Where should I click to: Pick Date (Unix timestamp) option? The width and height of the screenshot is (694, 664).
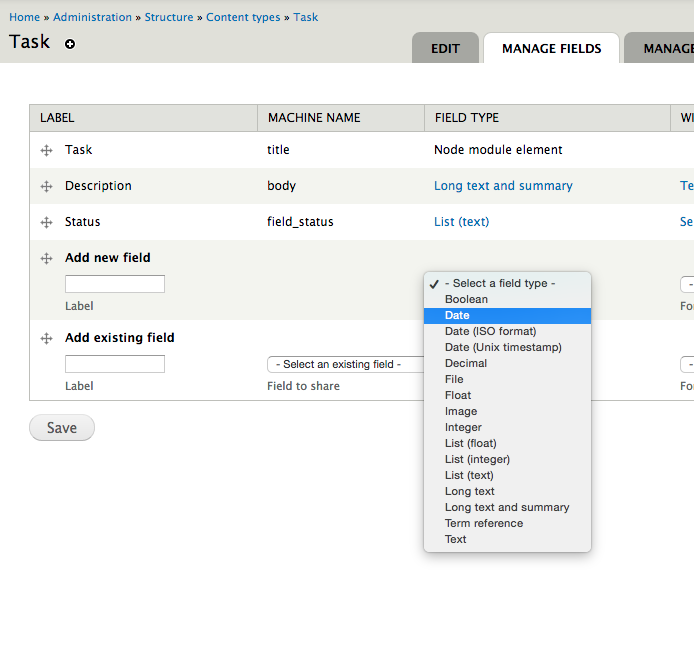pyautogui.click(x=507, y=347)
